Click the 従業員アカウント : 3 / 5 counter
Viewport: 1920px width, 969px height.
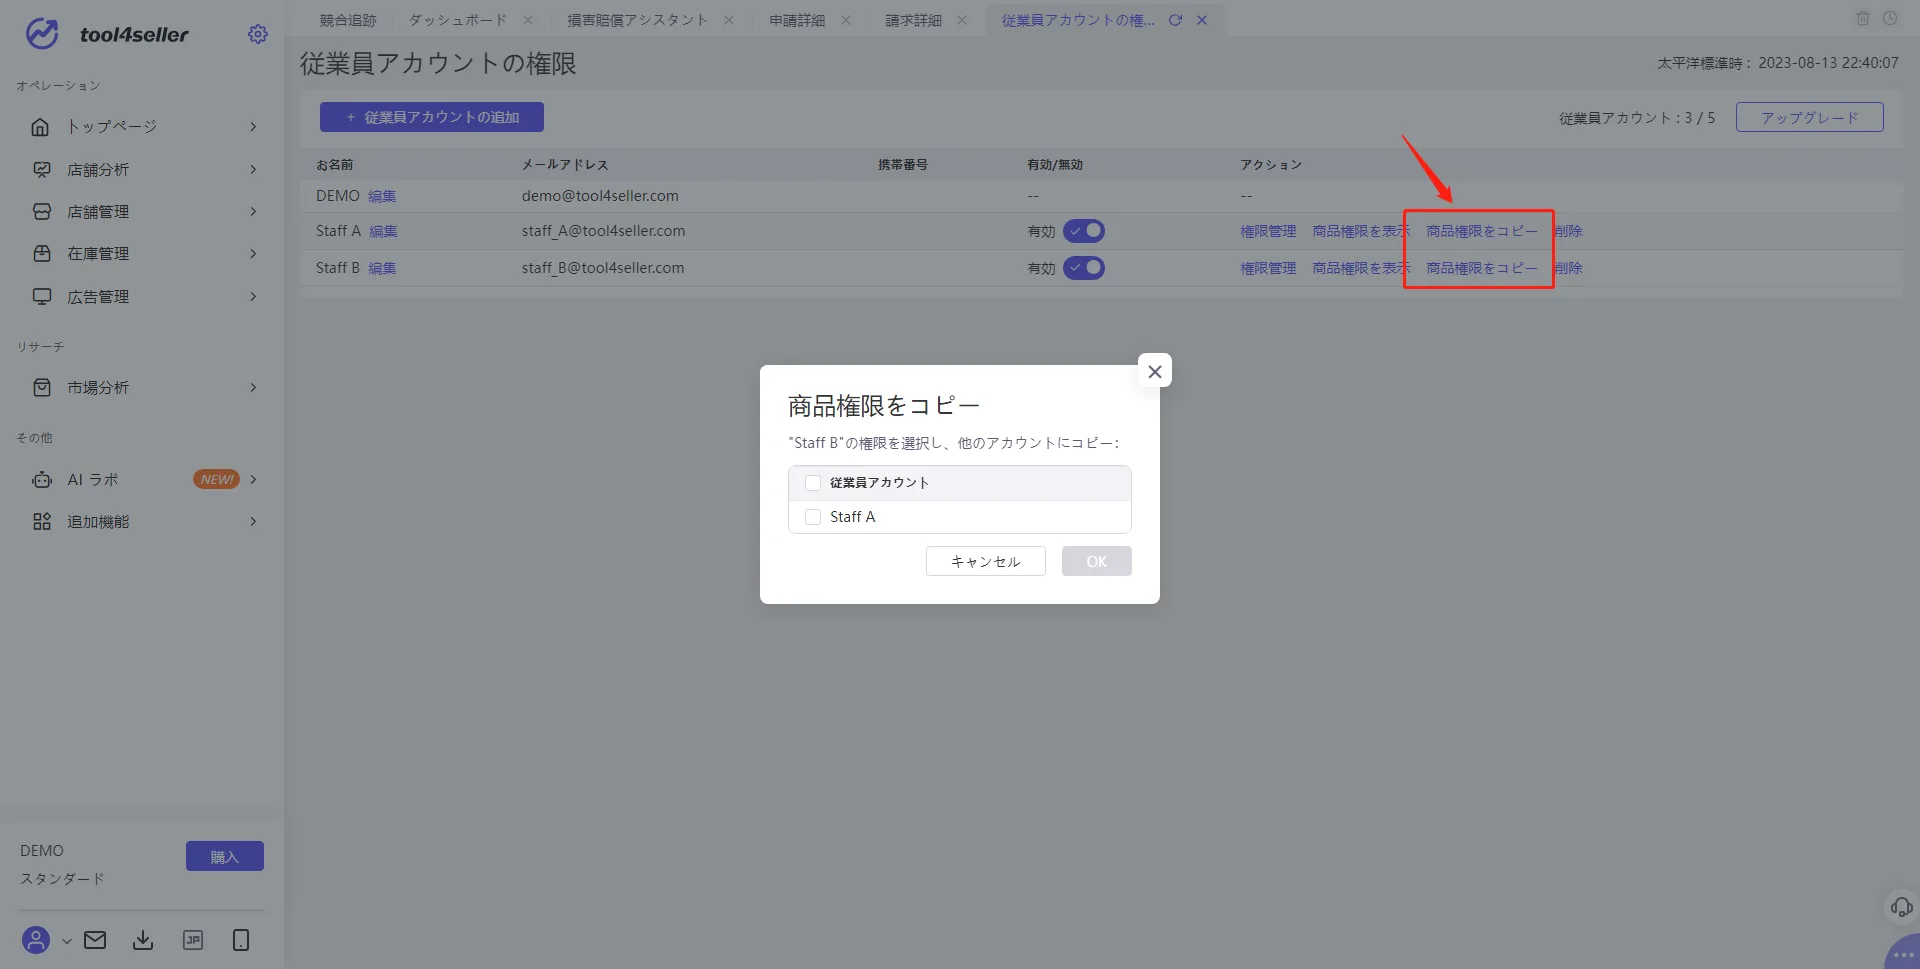(x=1637, y=118)
